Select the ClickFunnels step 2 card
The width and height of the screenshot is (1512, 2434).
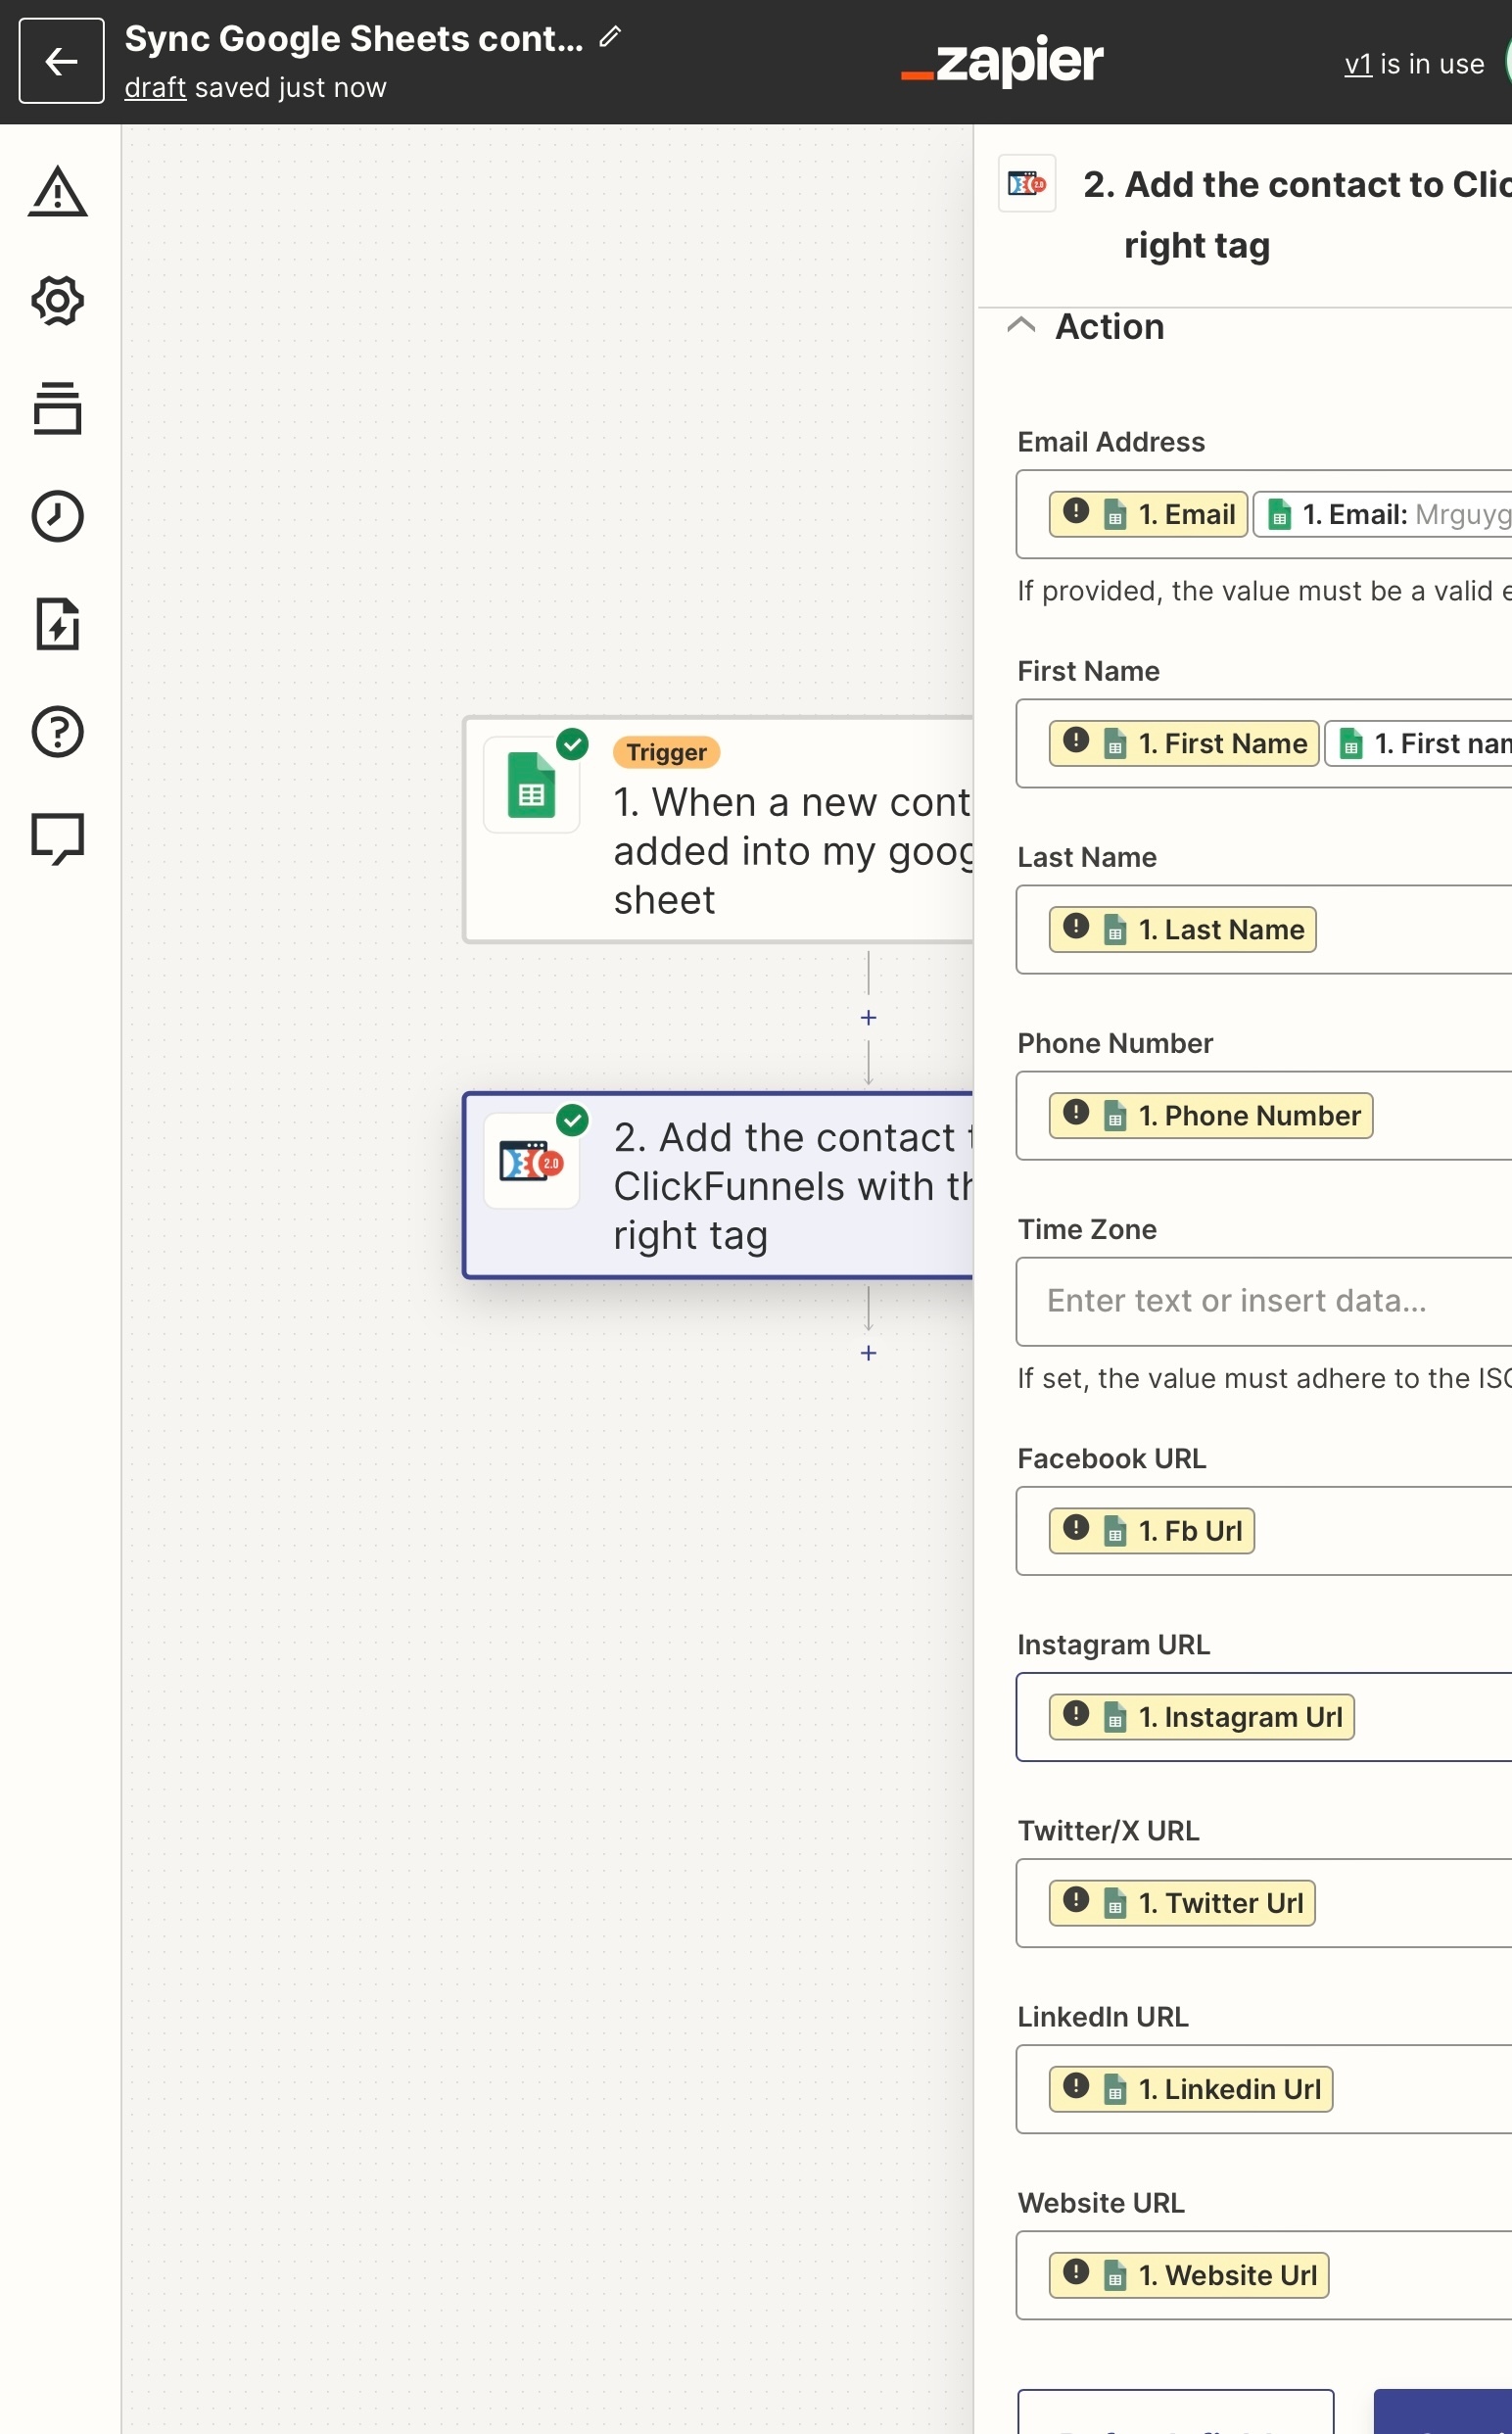[x=719, y=1185]
